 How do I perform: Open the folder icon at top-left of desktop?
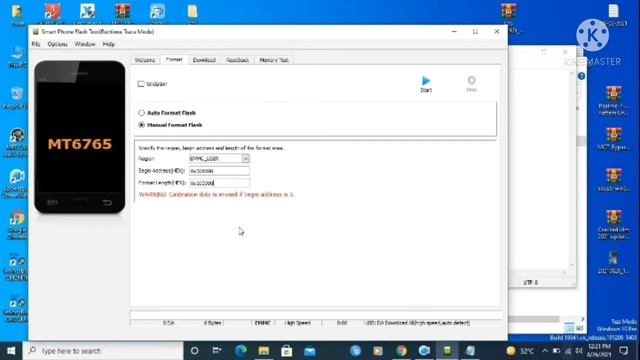coord(17,14)
